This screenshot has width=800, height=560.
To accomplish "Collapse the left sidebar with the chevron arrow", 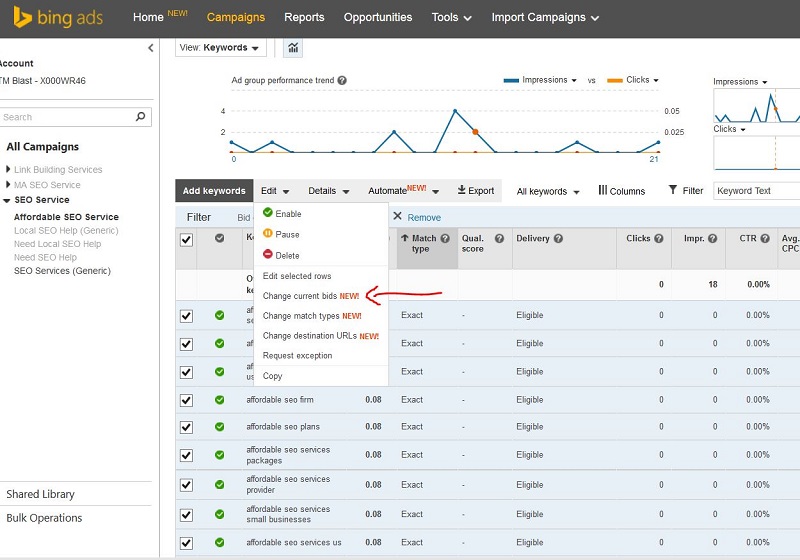I will click(151, 48).
